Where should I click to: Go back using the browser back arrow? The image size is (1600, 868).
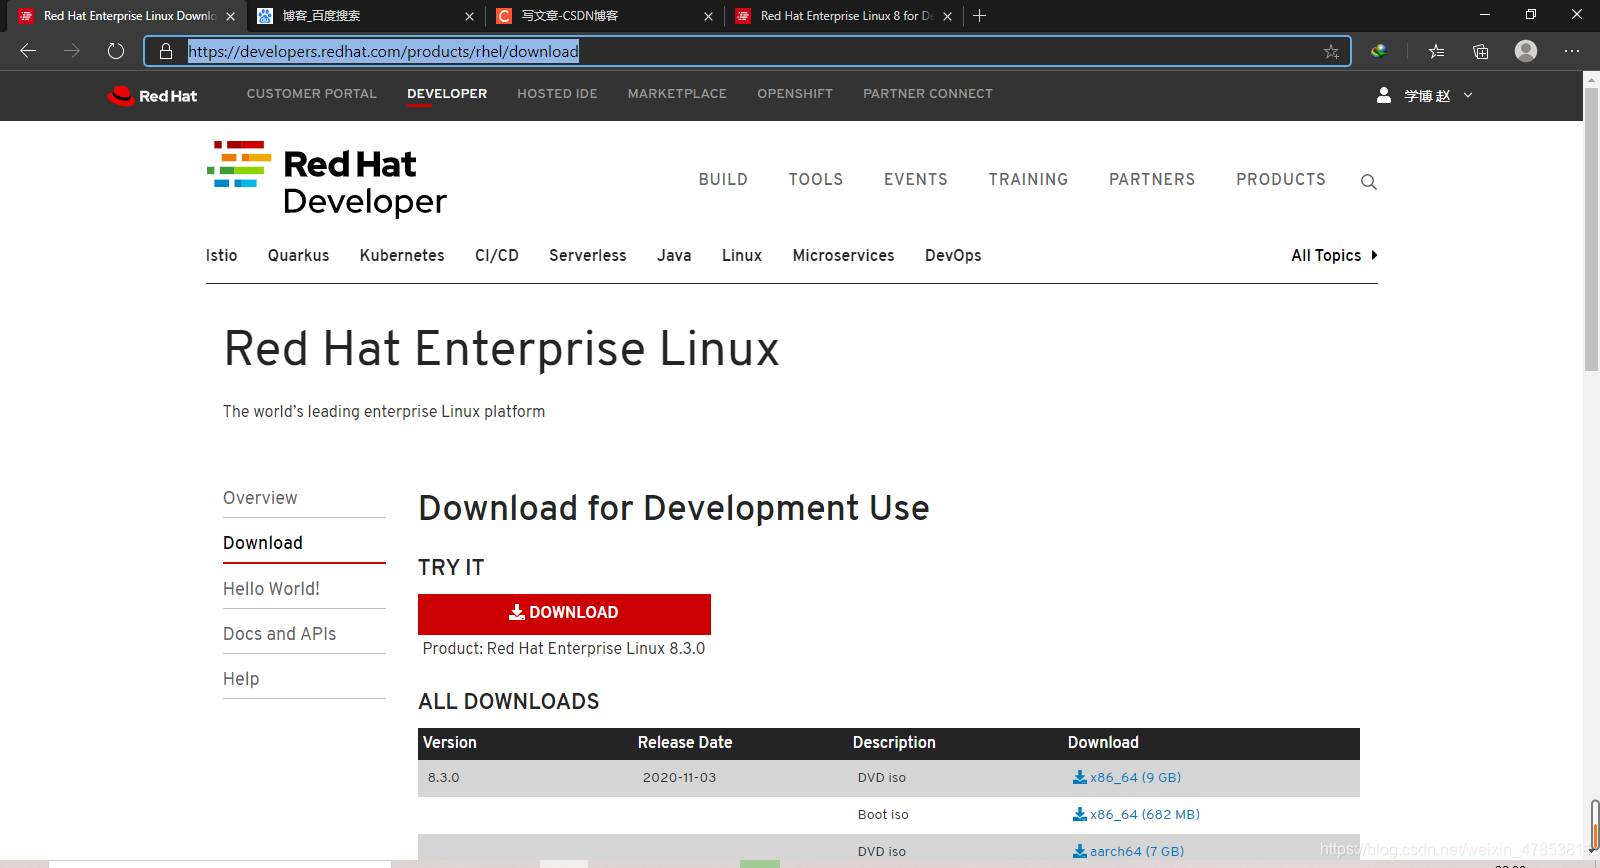[x=28, y=51]
